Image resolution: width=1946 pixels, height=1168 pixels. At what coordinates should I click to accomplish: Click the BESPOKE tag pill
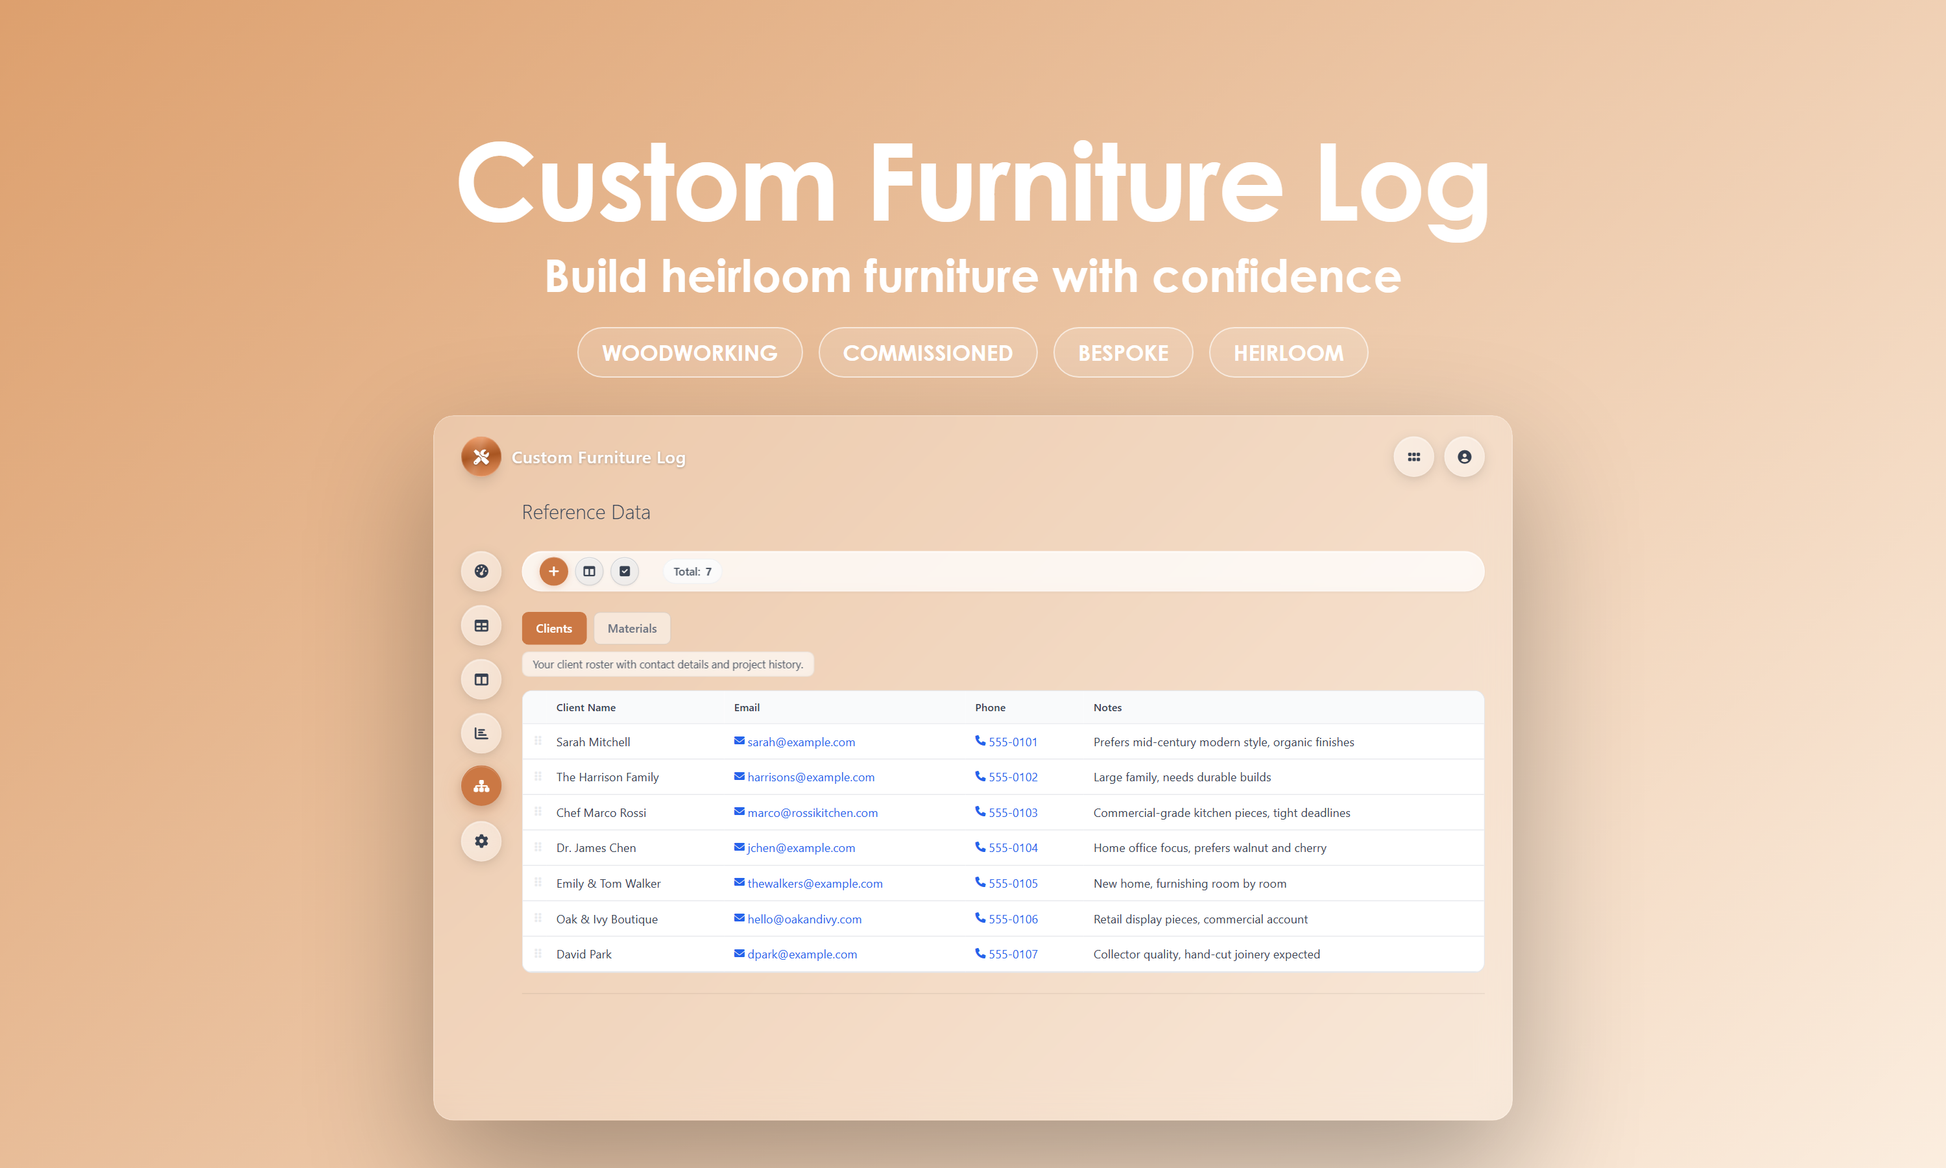(1123, 352)
